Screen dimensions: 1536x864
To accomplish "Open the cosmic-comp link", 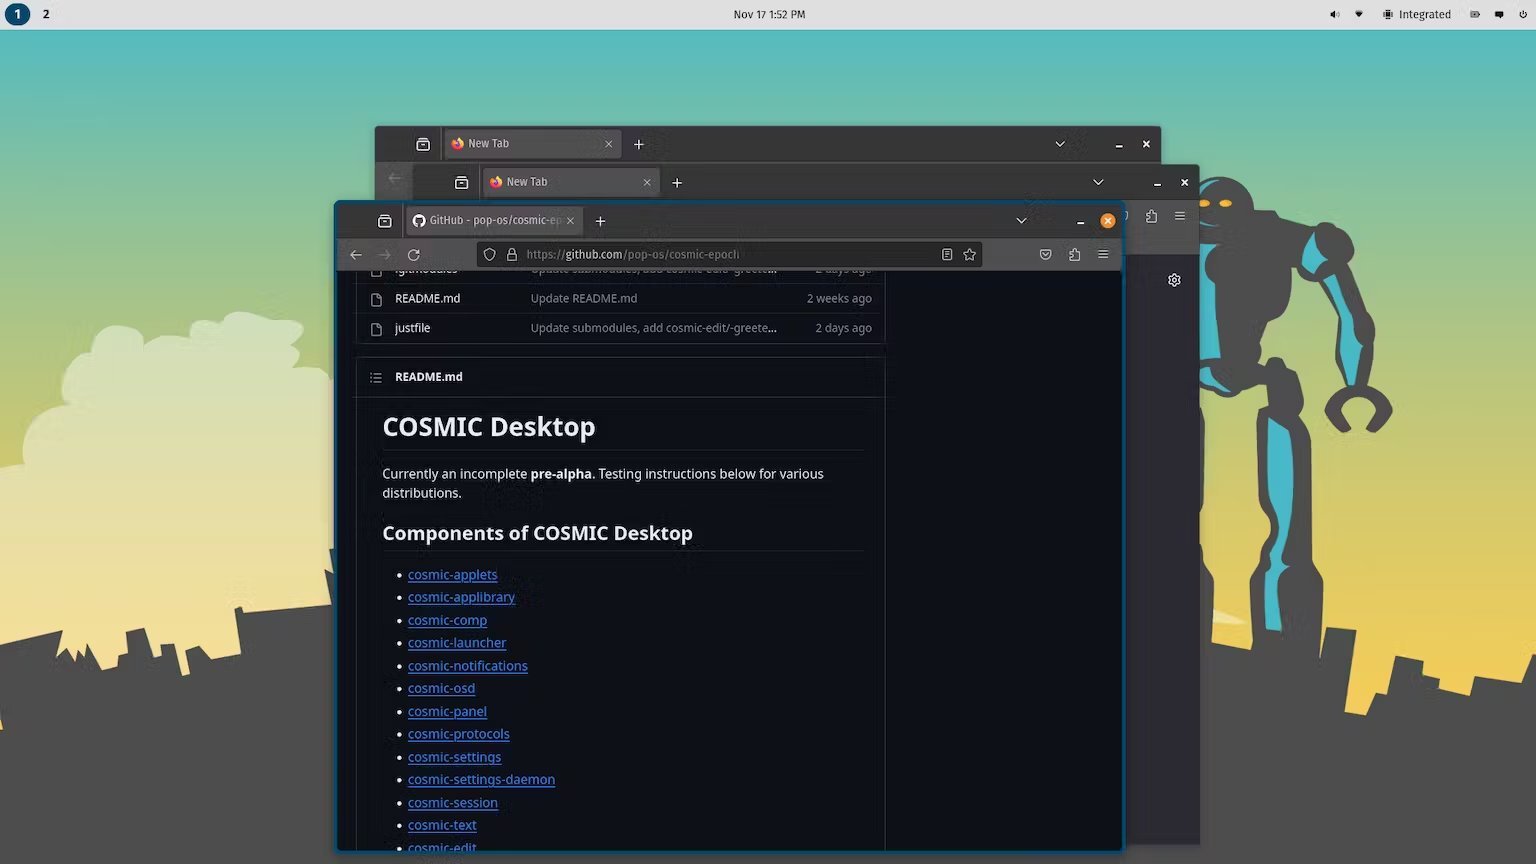I will 447,620.
